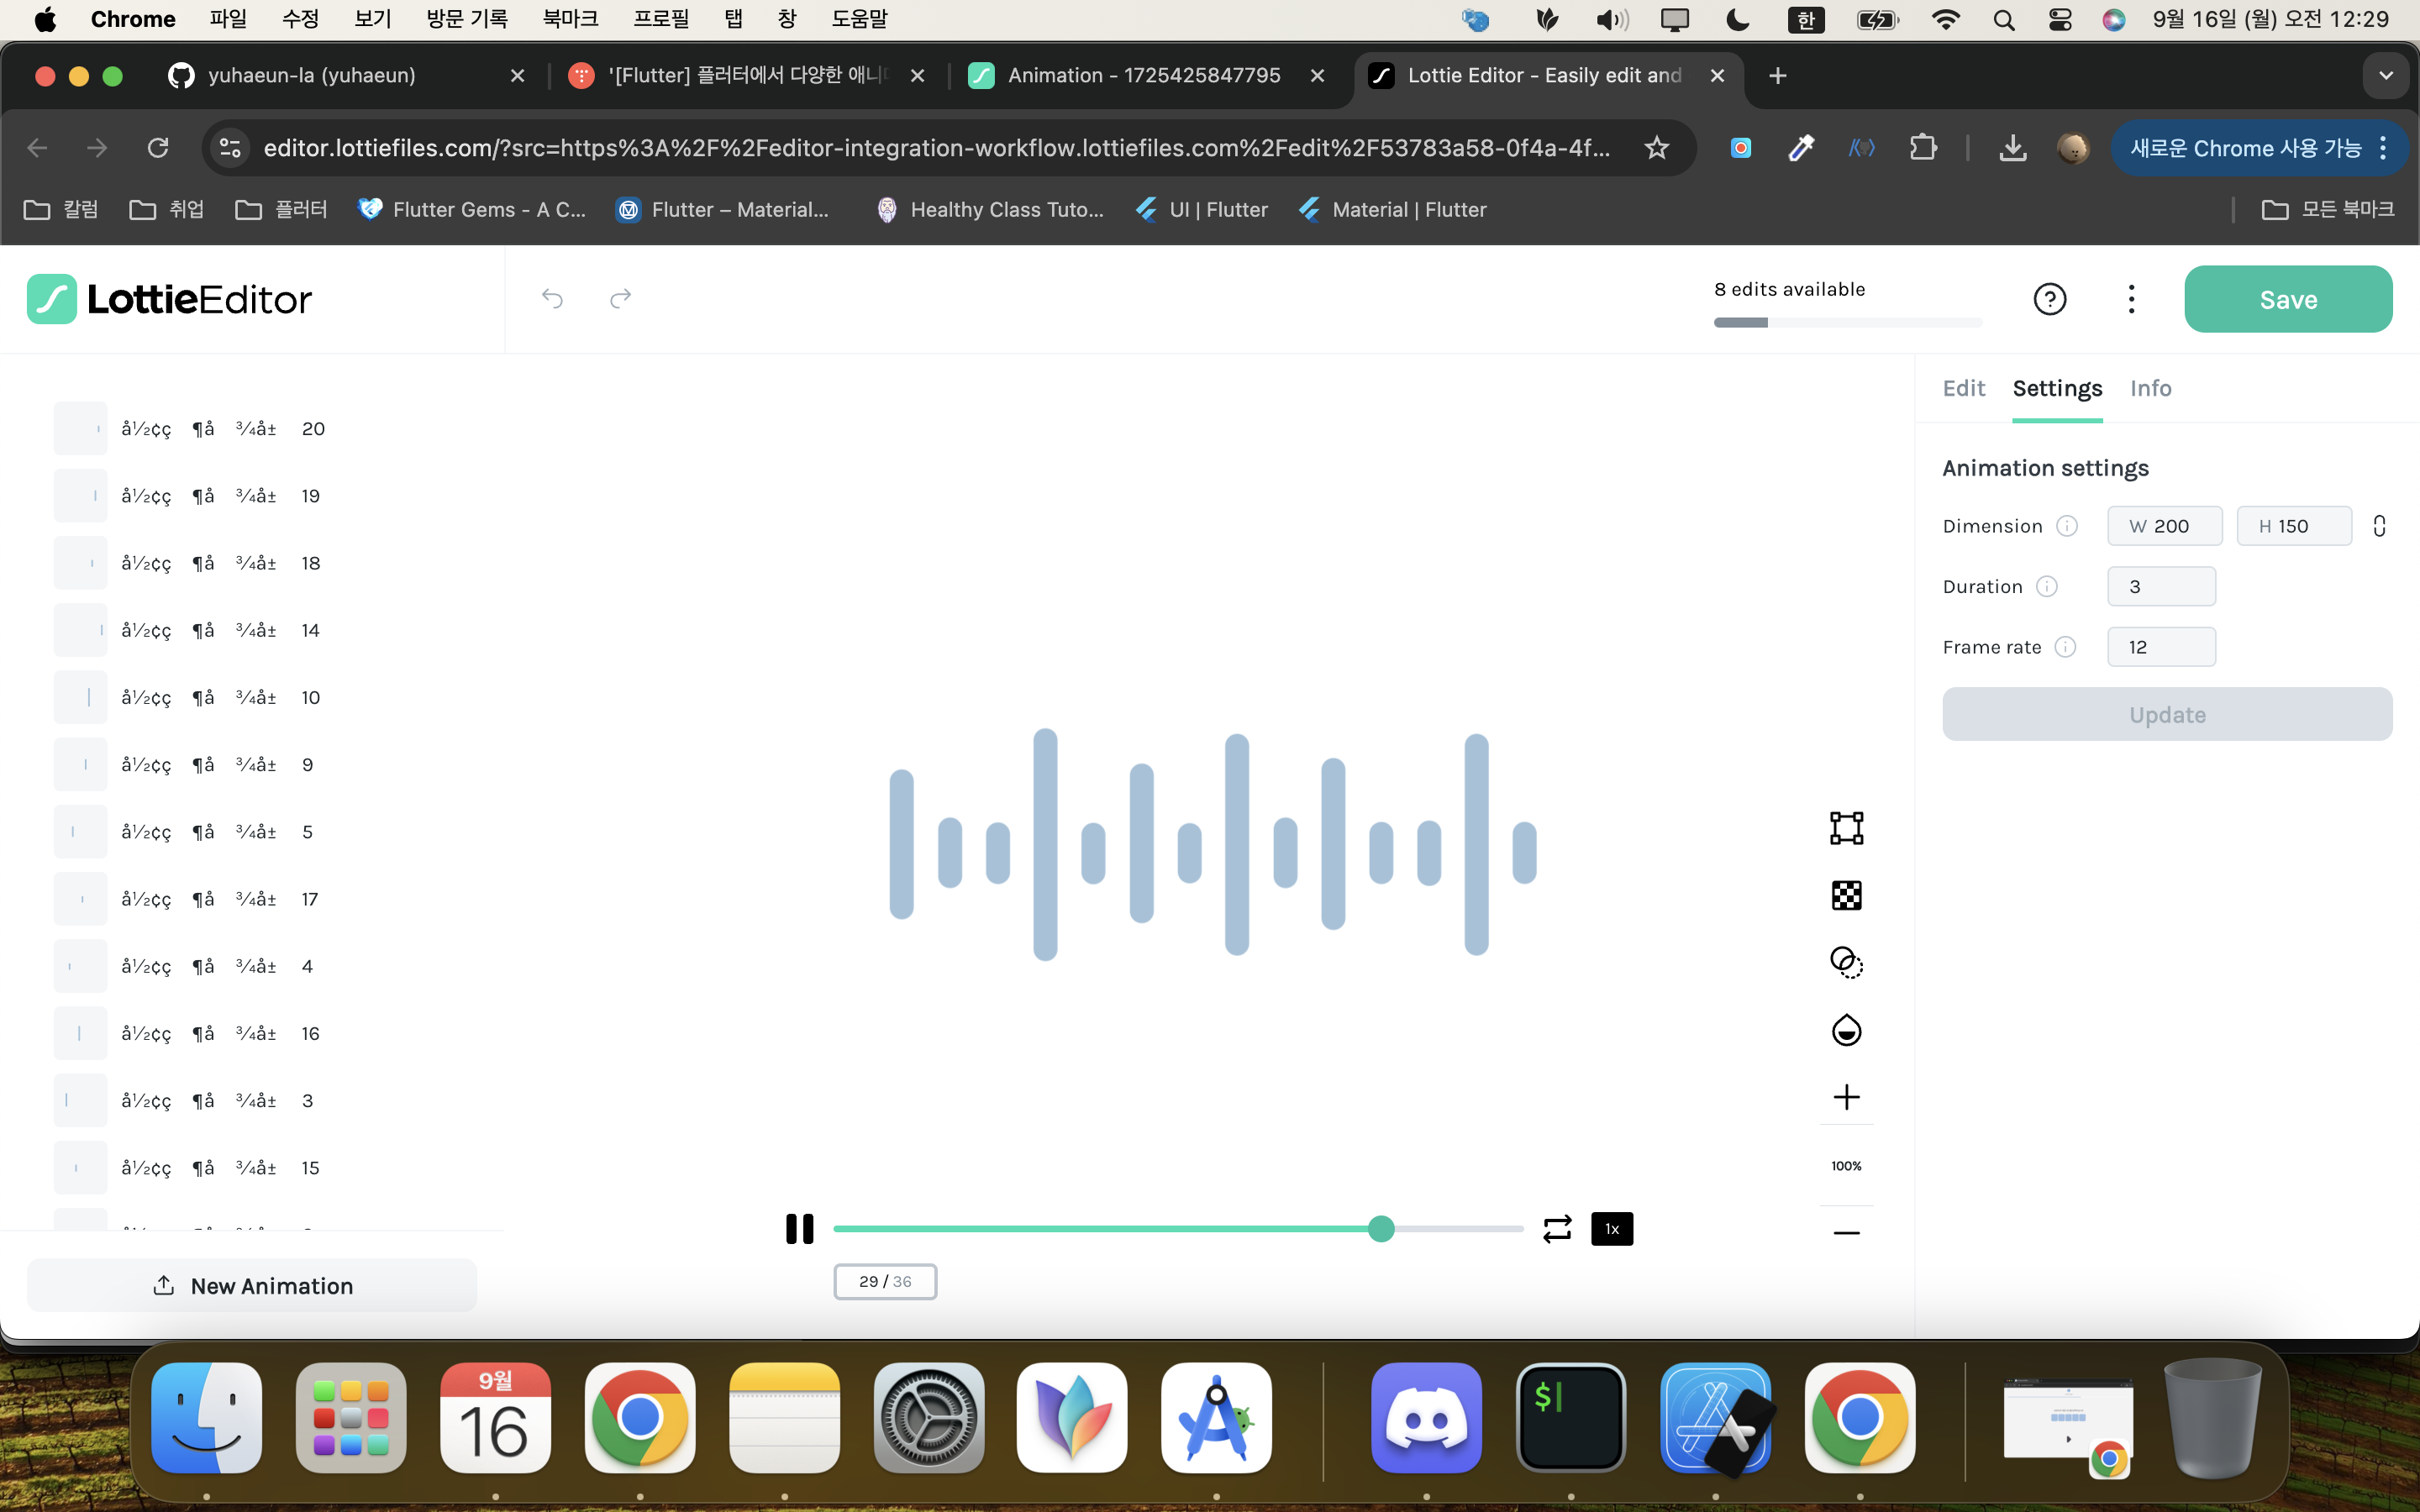Click the New Animation button
Viewport: 2420px width, 1512px height.
pyautogui.click(x=252, y=1285)
